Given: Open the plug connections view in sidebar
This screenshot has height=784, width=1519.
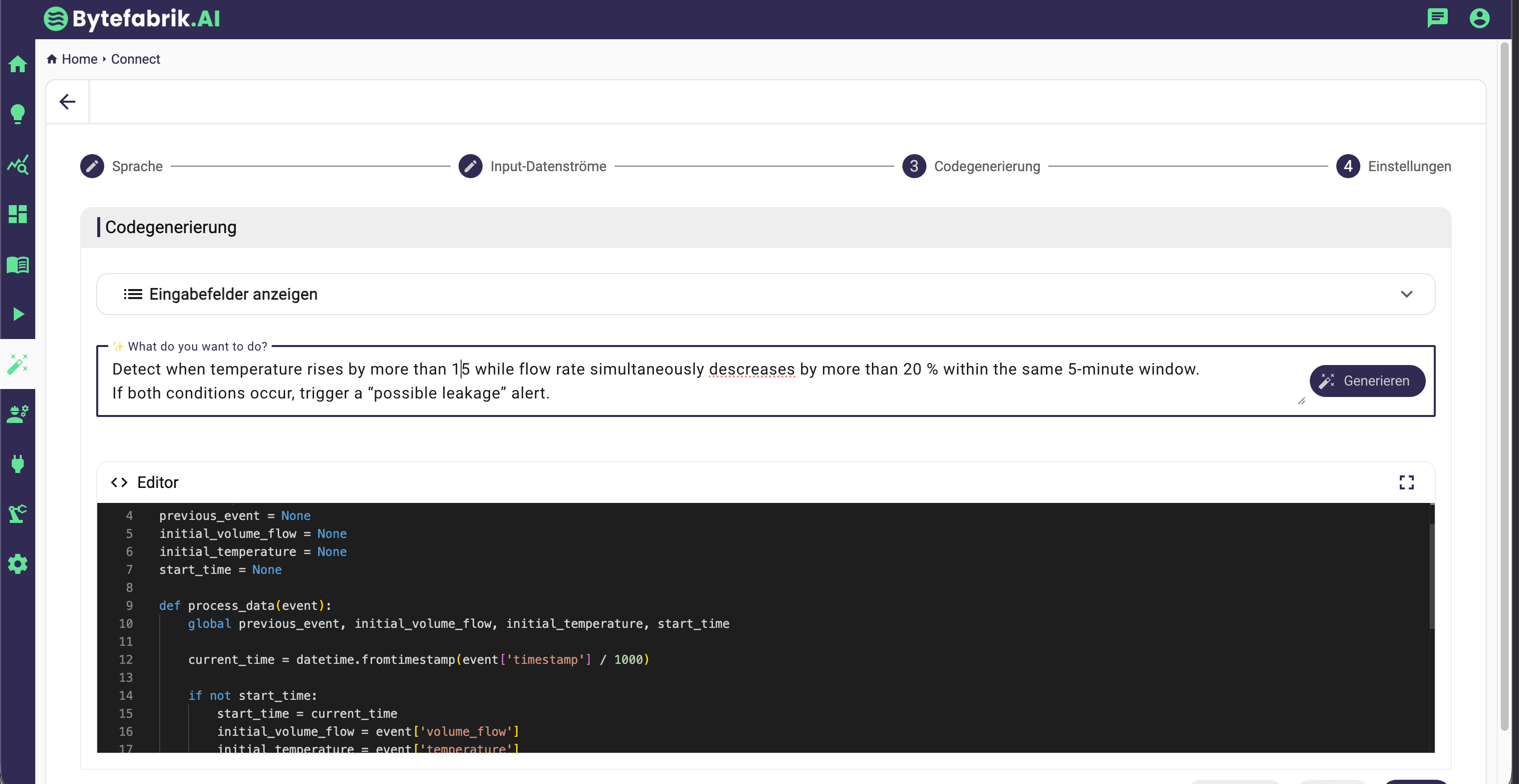Looking at the screenshot, I should click(x=18, y=463).
